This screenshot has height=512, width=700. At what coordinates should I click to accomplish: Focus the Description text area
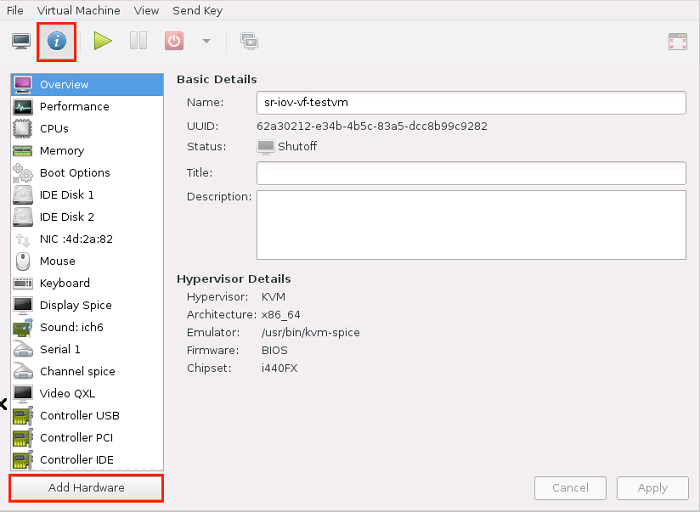point(471,225)
